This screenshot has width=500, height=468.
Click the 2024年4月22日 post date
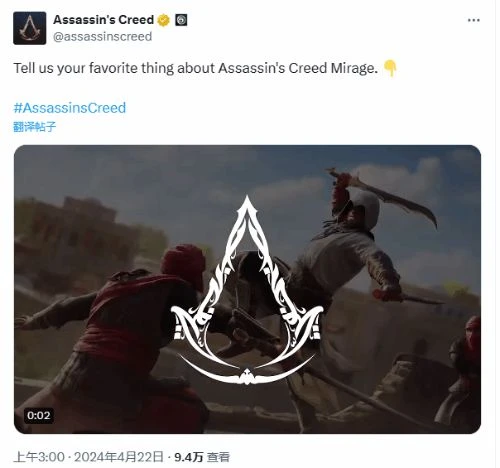click(119, 457)
